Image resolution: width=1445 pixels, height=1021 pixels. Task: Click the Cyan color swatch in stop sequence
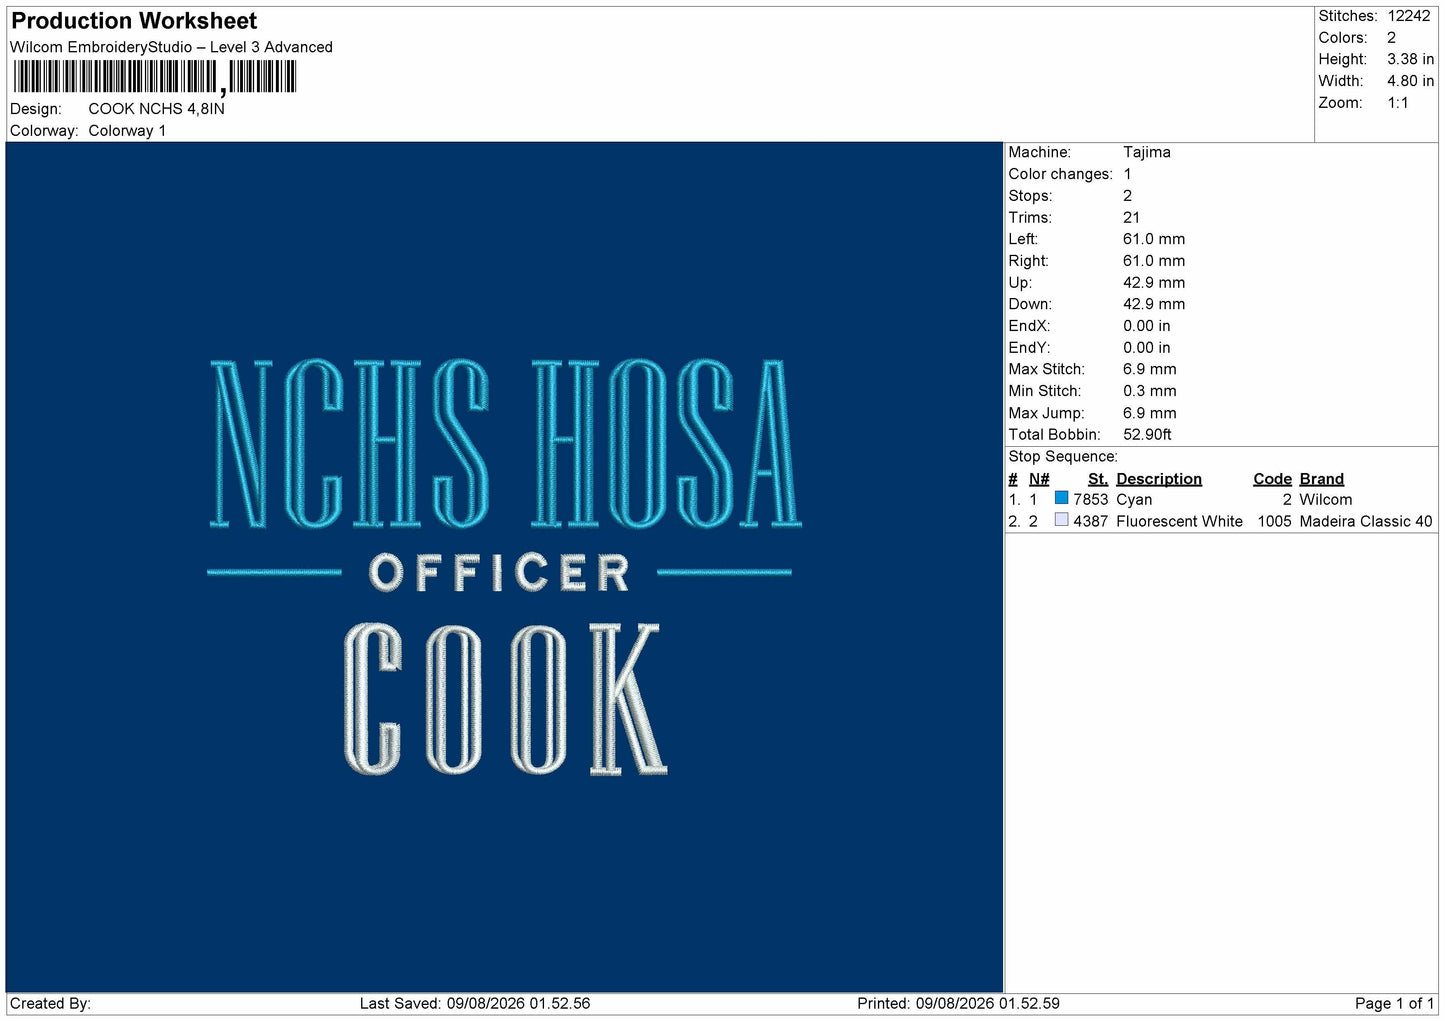[x=1061, y=498]
